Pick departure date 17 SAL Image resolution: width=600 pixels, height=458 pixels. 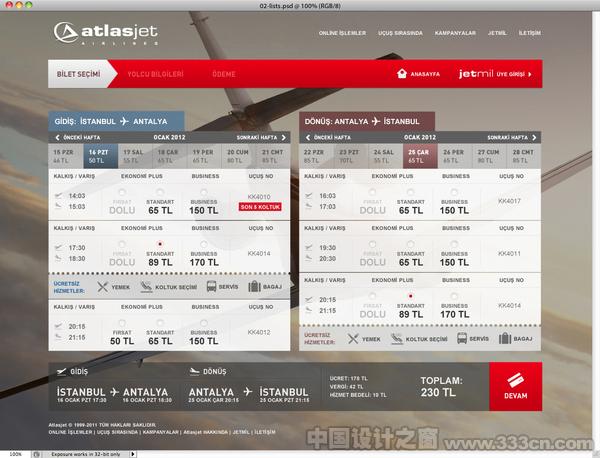click(135, 156)
